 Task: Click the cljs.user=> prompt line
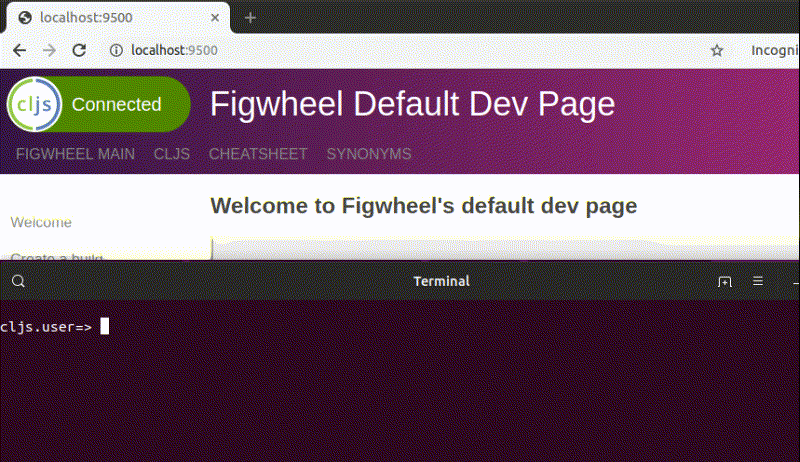click(54, 326)
